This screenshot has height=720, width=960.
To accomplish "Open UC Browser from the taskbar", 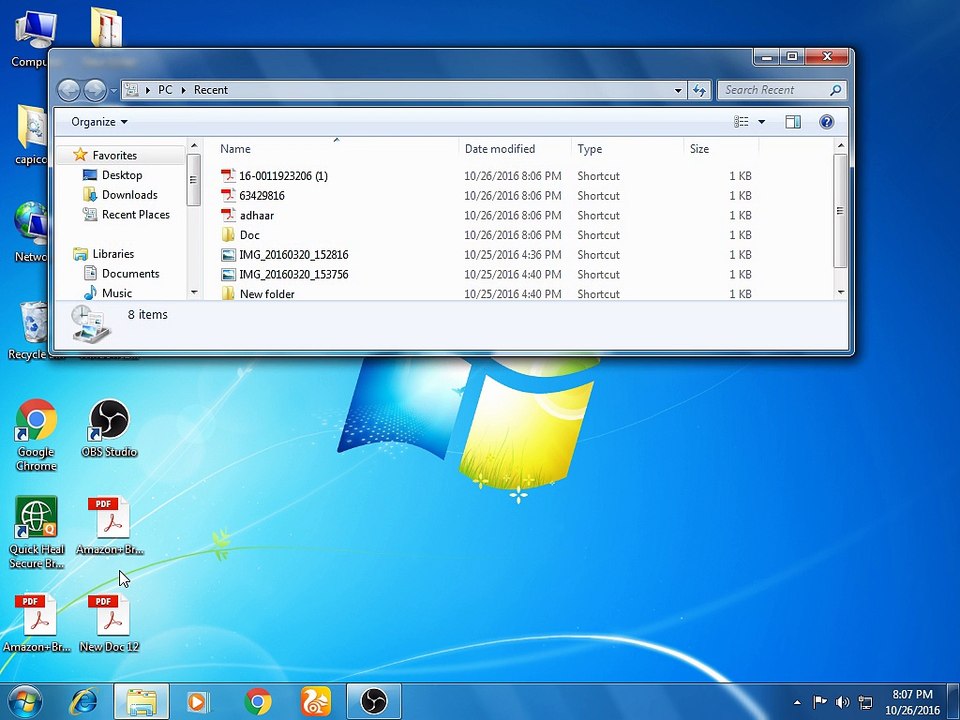I will pos(315,702).
